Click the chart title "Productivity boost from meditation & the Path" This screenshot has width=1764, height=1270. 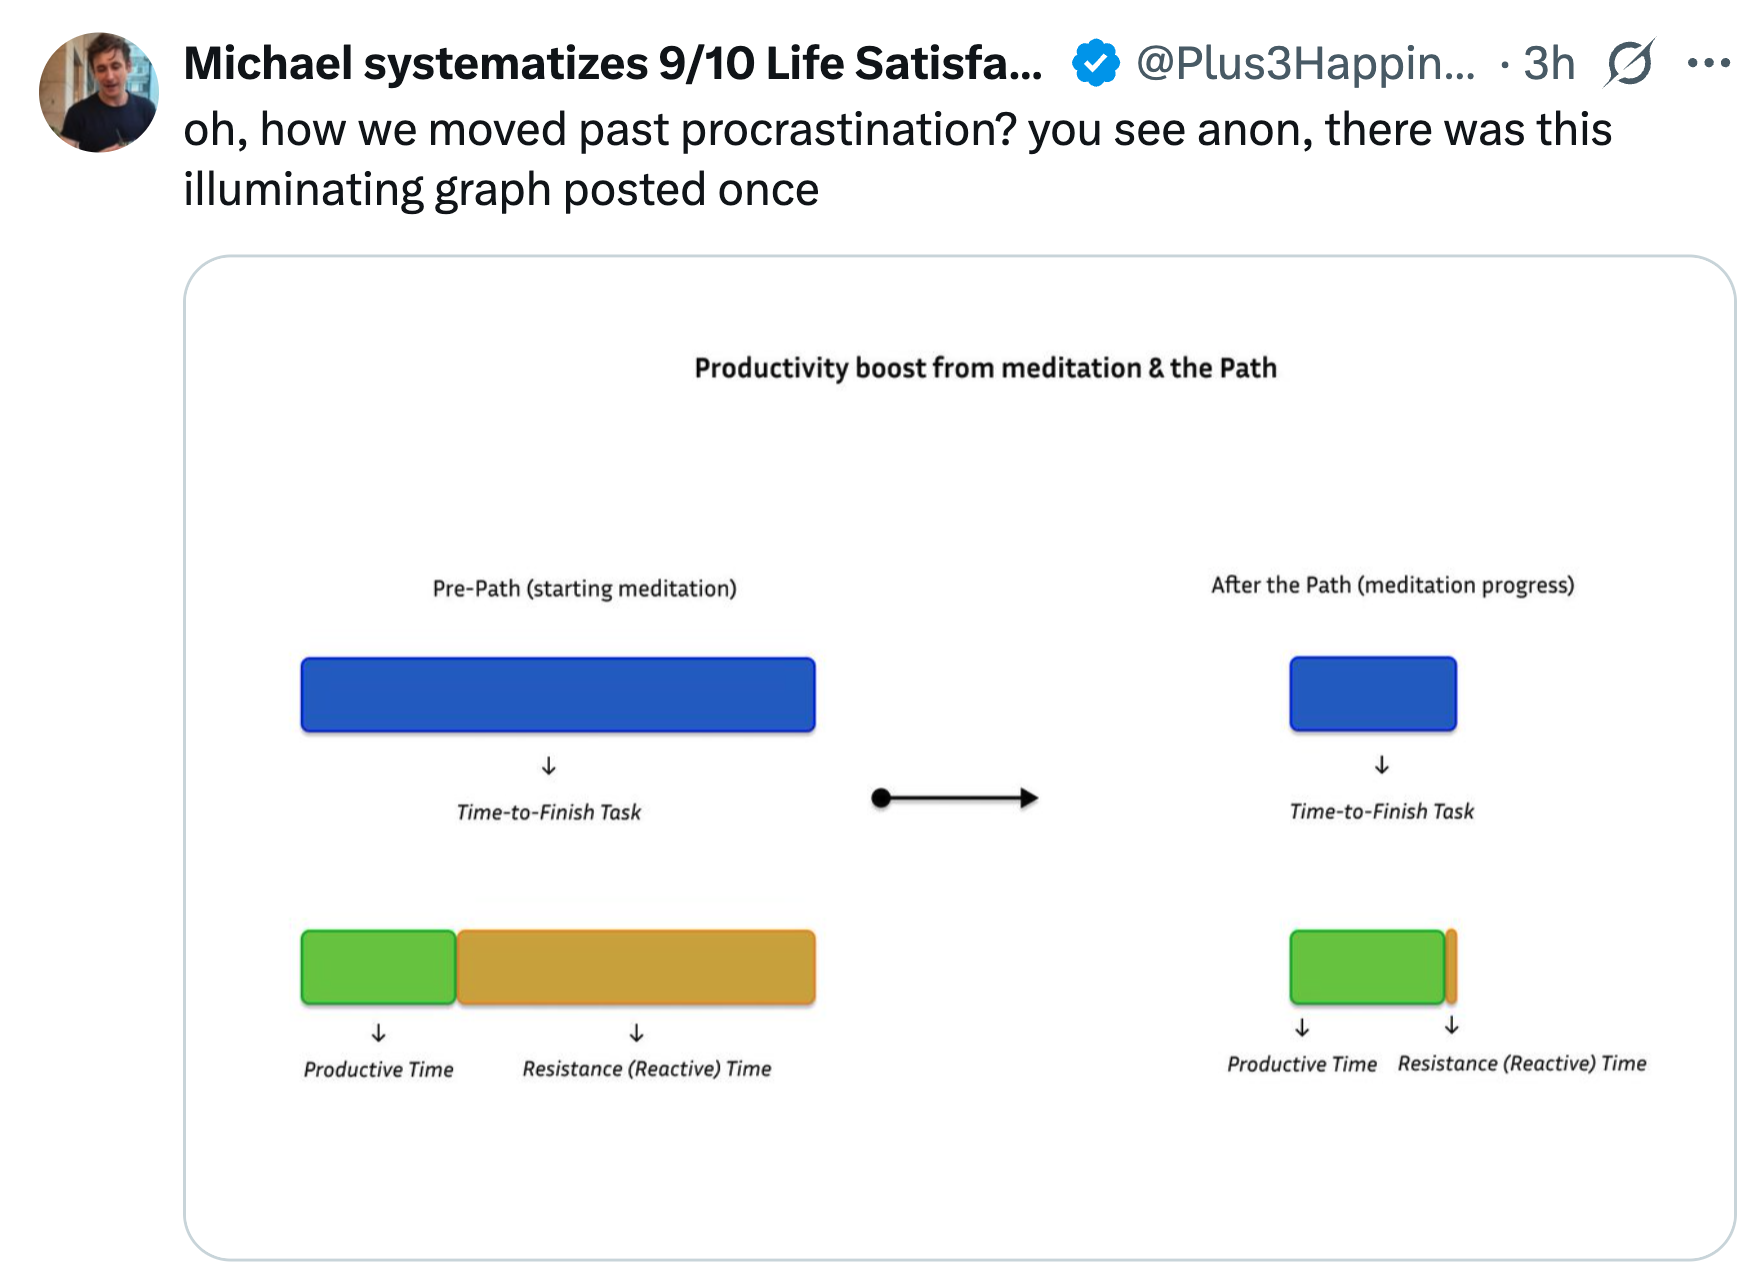(985, 368)
